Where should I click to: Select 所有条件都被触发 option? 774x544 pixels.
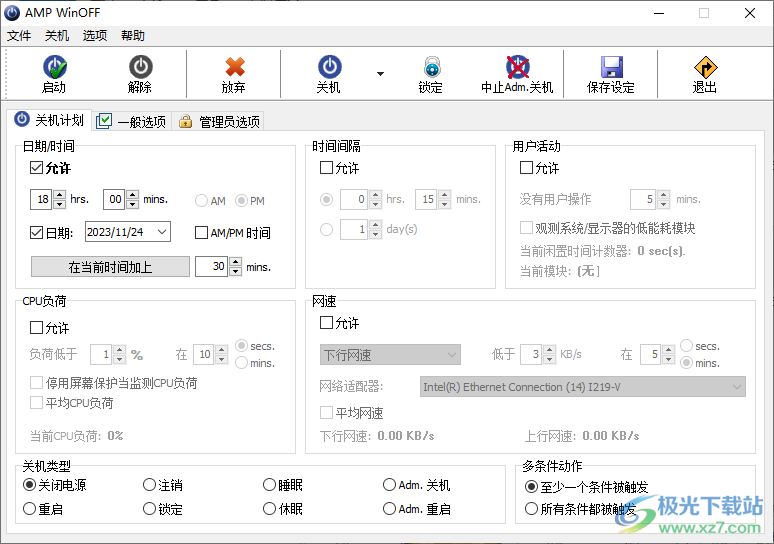532,508
